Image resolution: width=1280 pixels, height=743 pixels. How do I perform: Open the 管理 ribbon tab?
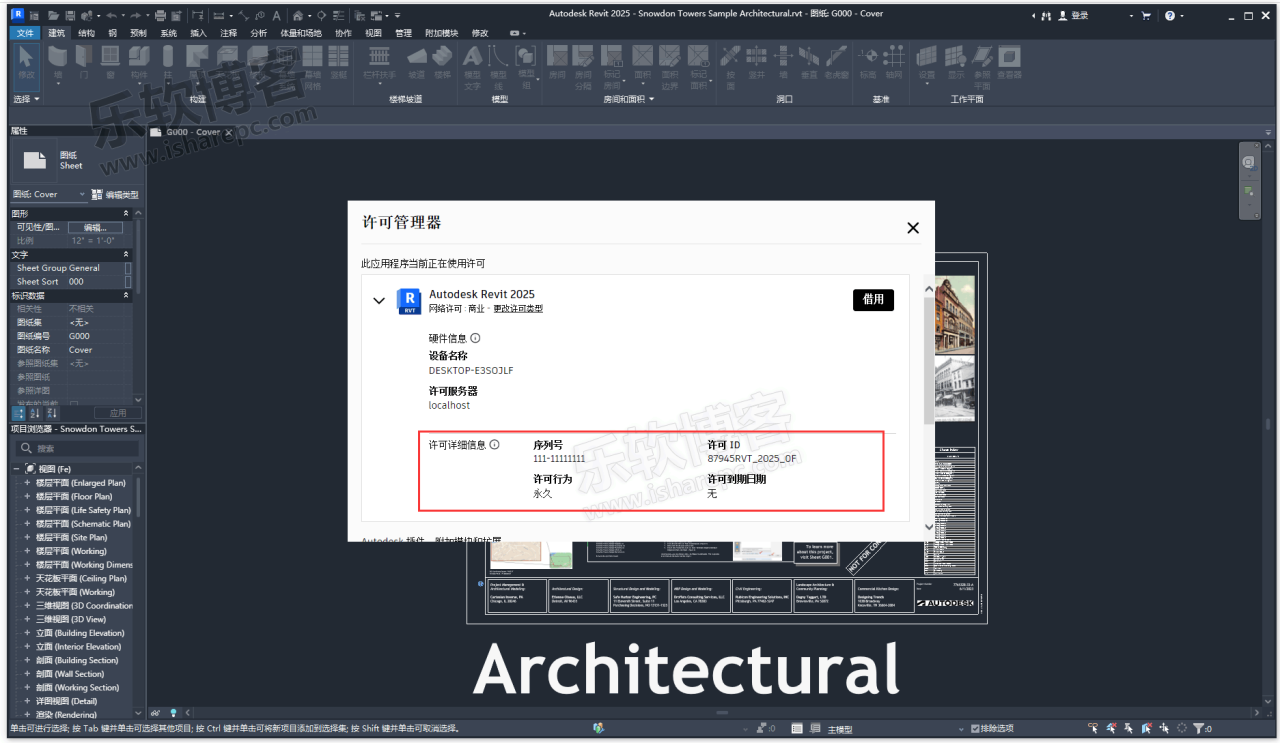403,32
